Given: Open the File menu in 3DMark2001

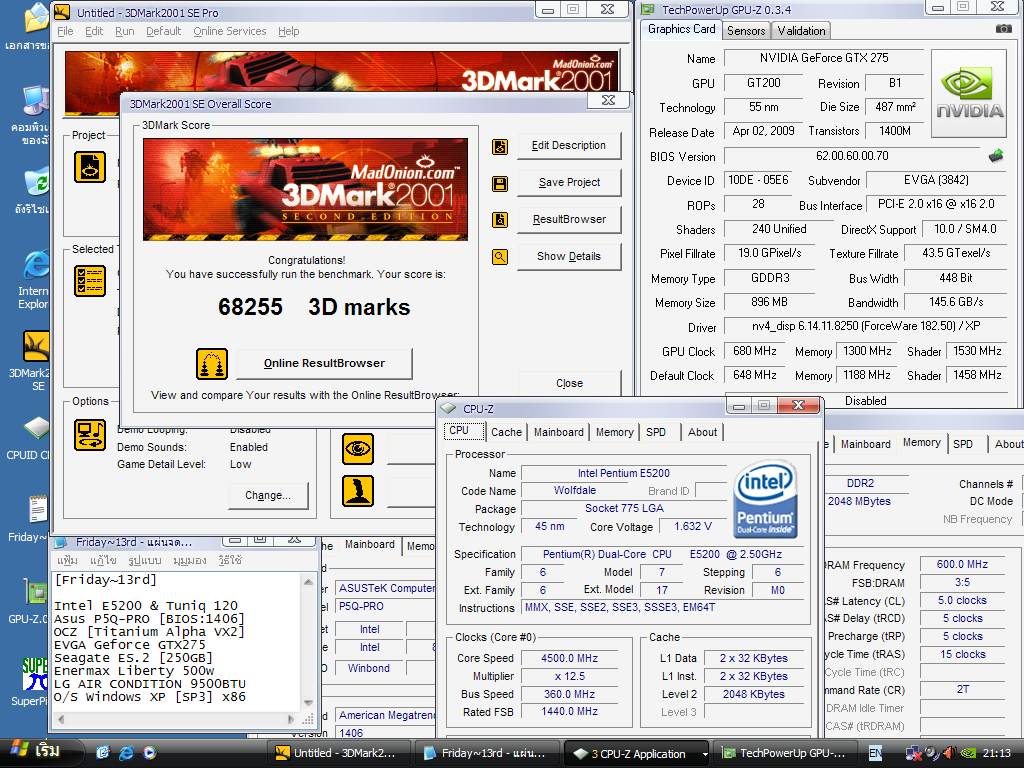Looking at the screenshot, I should pos(65,31).
